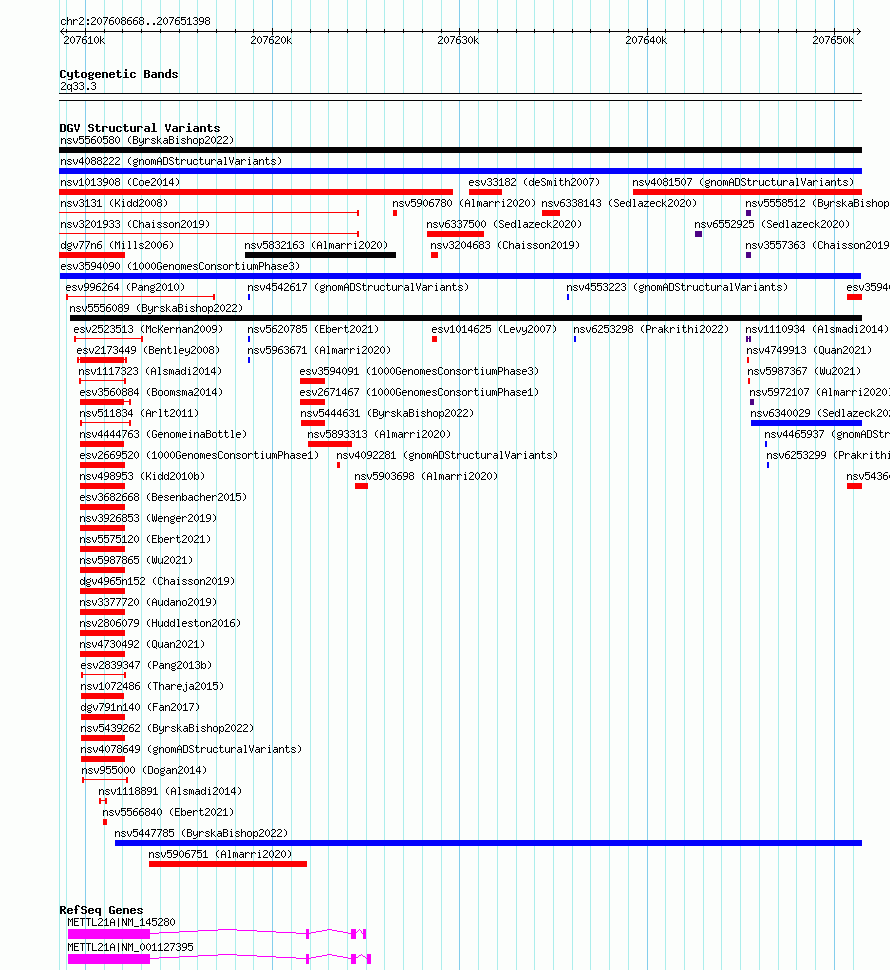Click the nsv5444631 (ByrskaBishop2022) label
Viewport: 890px width, 970px height.
coord(387,414)
